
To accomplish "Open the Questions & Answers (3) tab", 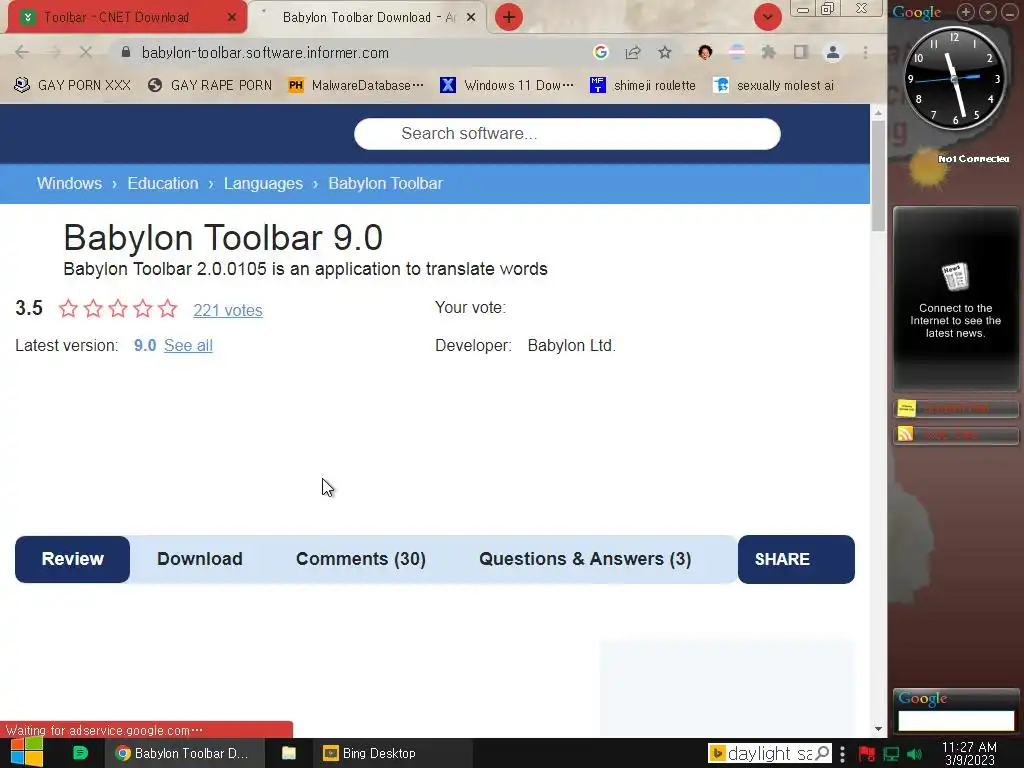I will point(585,559).
